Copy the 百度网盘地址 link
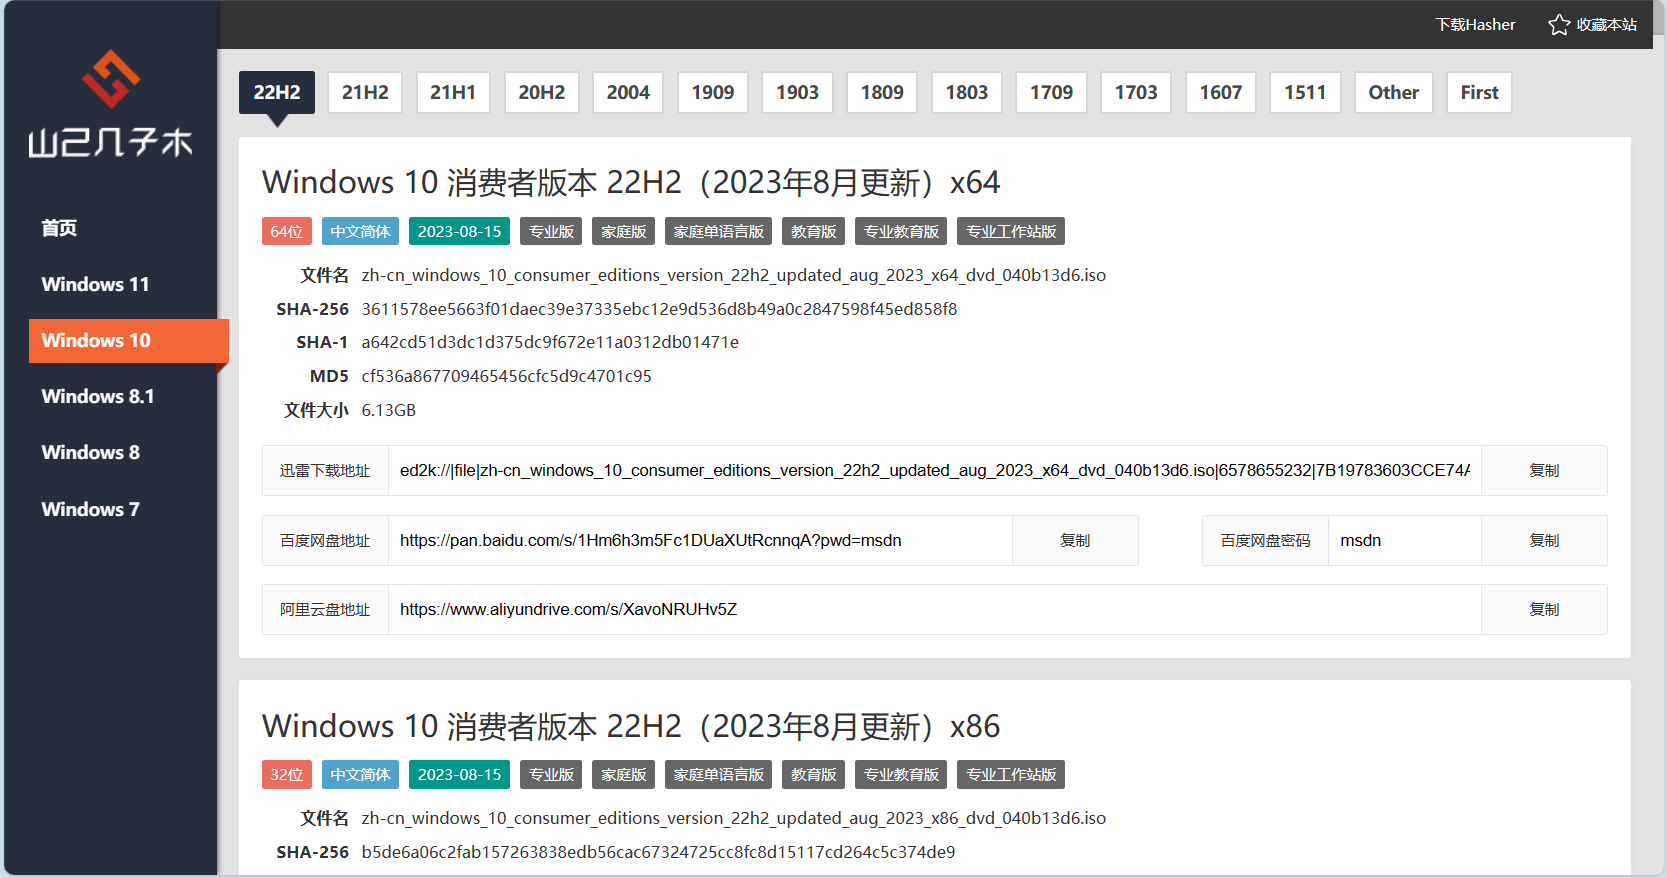This screenshot has height=878, width=1667. pos(1075,540)
